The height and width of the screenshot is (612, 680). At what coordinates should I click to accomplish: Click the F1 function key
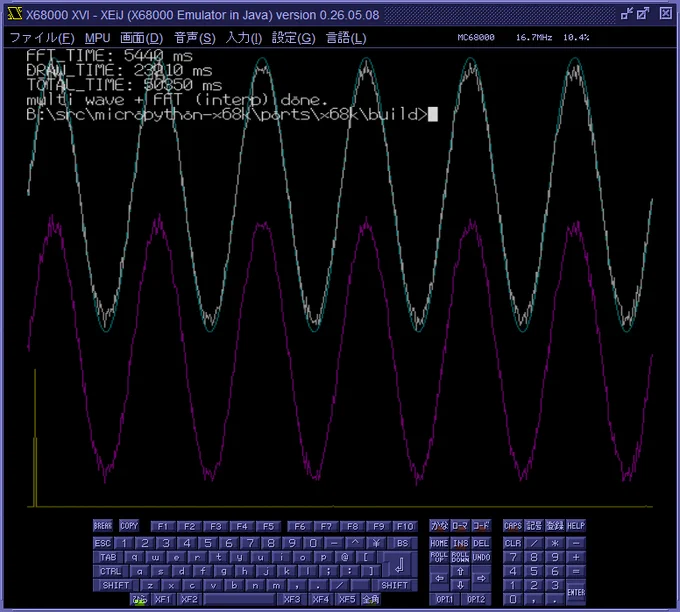pyautogui.click(x=163, y=526)
